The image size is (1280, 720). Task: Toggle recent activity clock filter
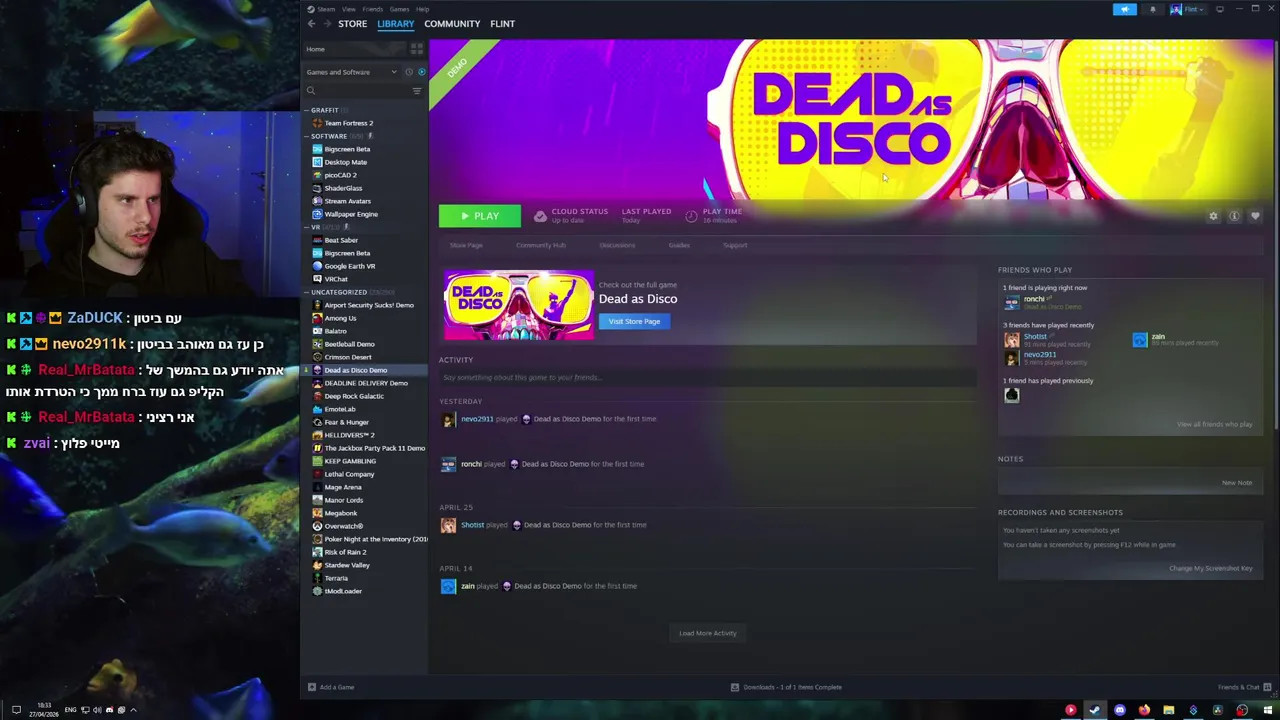coord(408,72)
